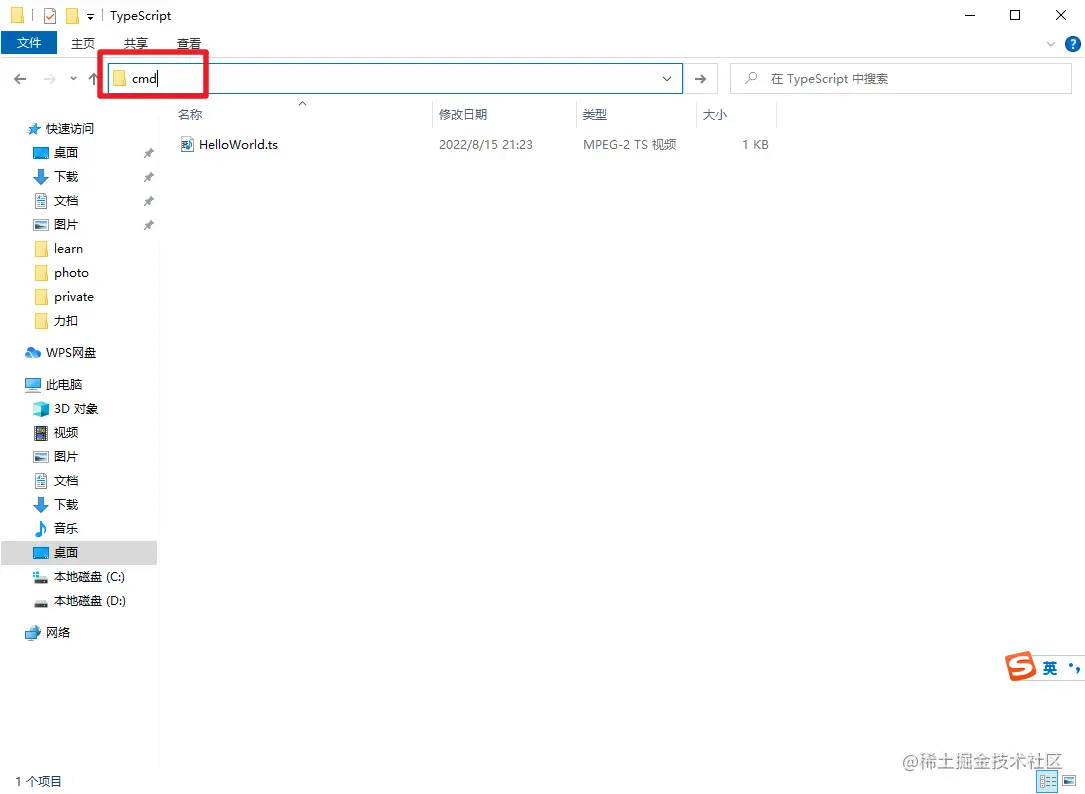Open 下载 under 此电脑
This screenshot has height=794, width=1085.
click(x=66, y=505)
